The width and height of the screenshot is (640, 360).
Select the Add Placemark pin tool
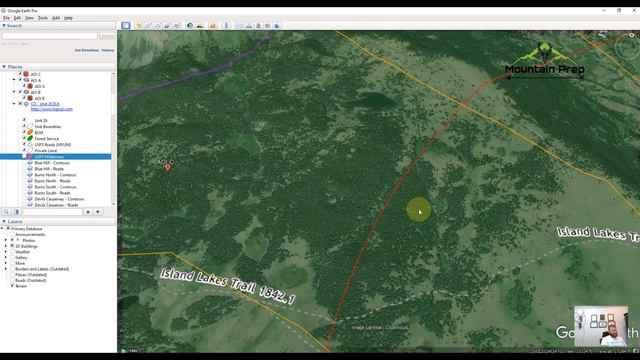tap(139, 26)
